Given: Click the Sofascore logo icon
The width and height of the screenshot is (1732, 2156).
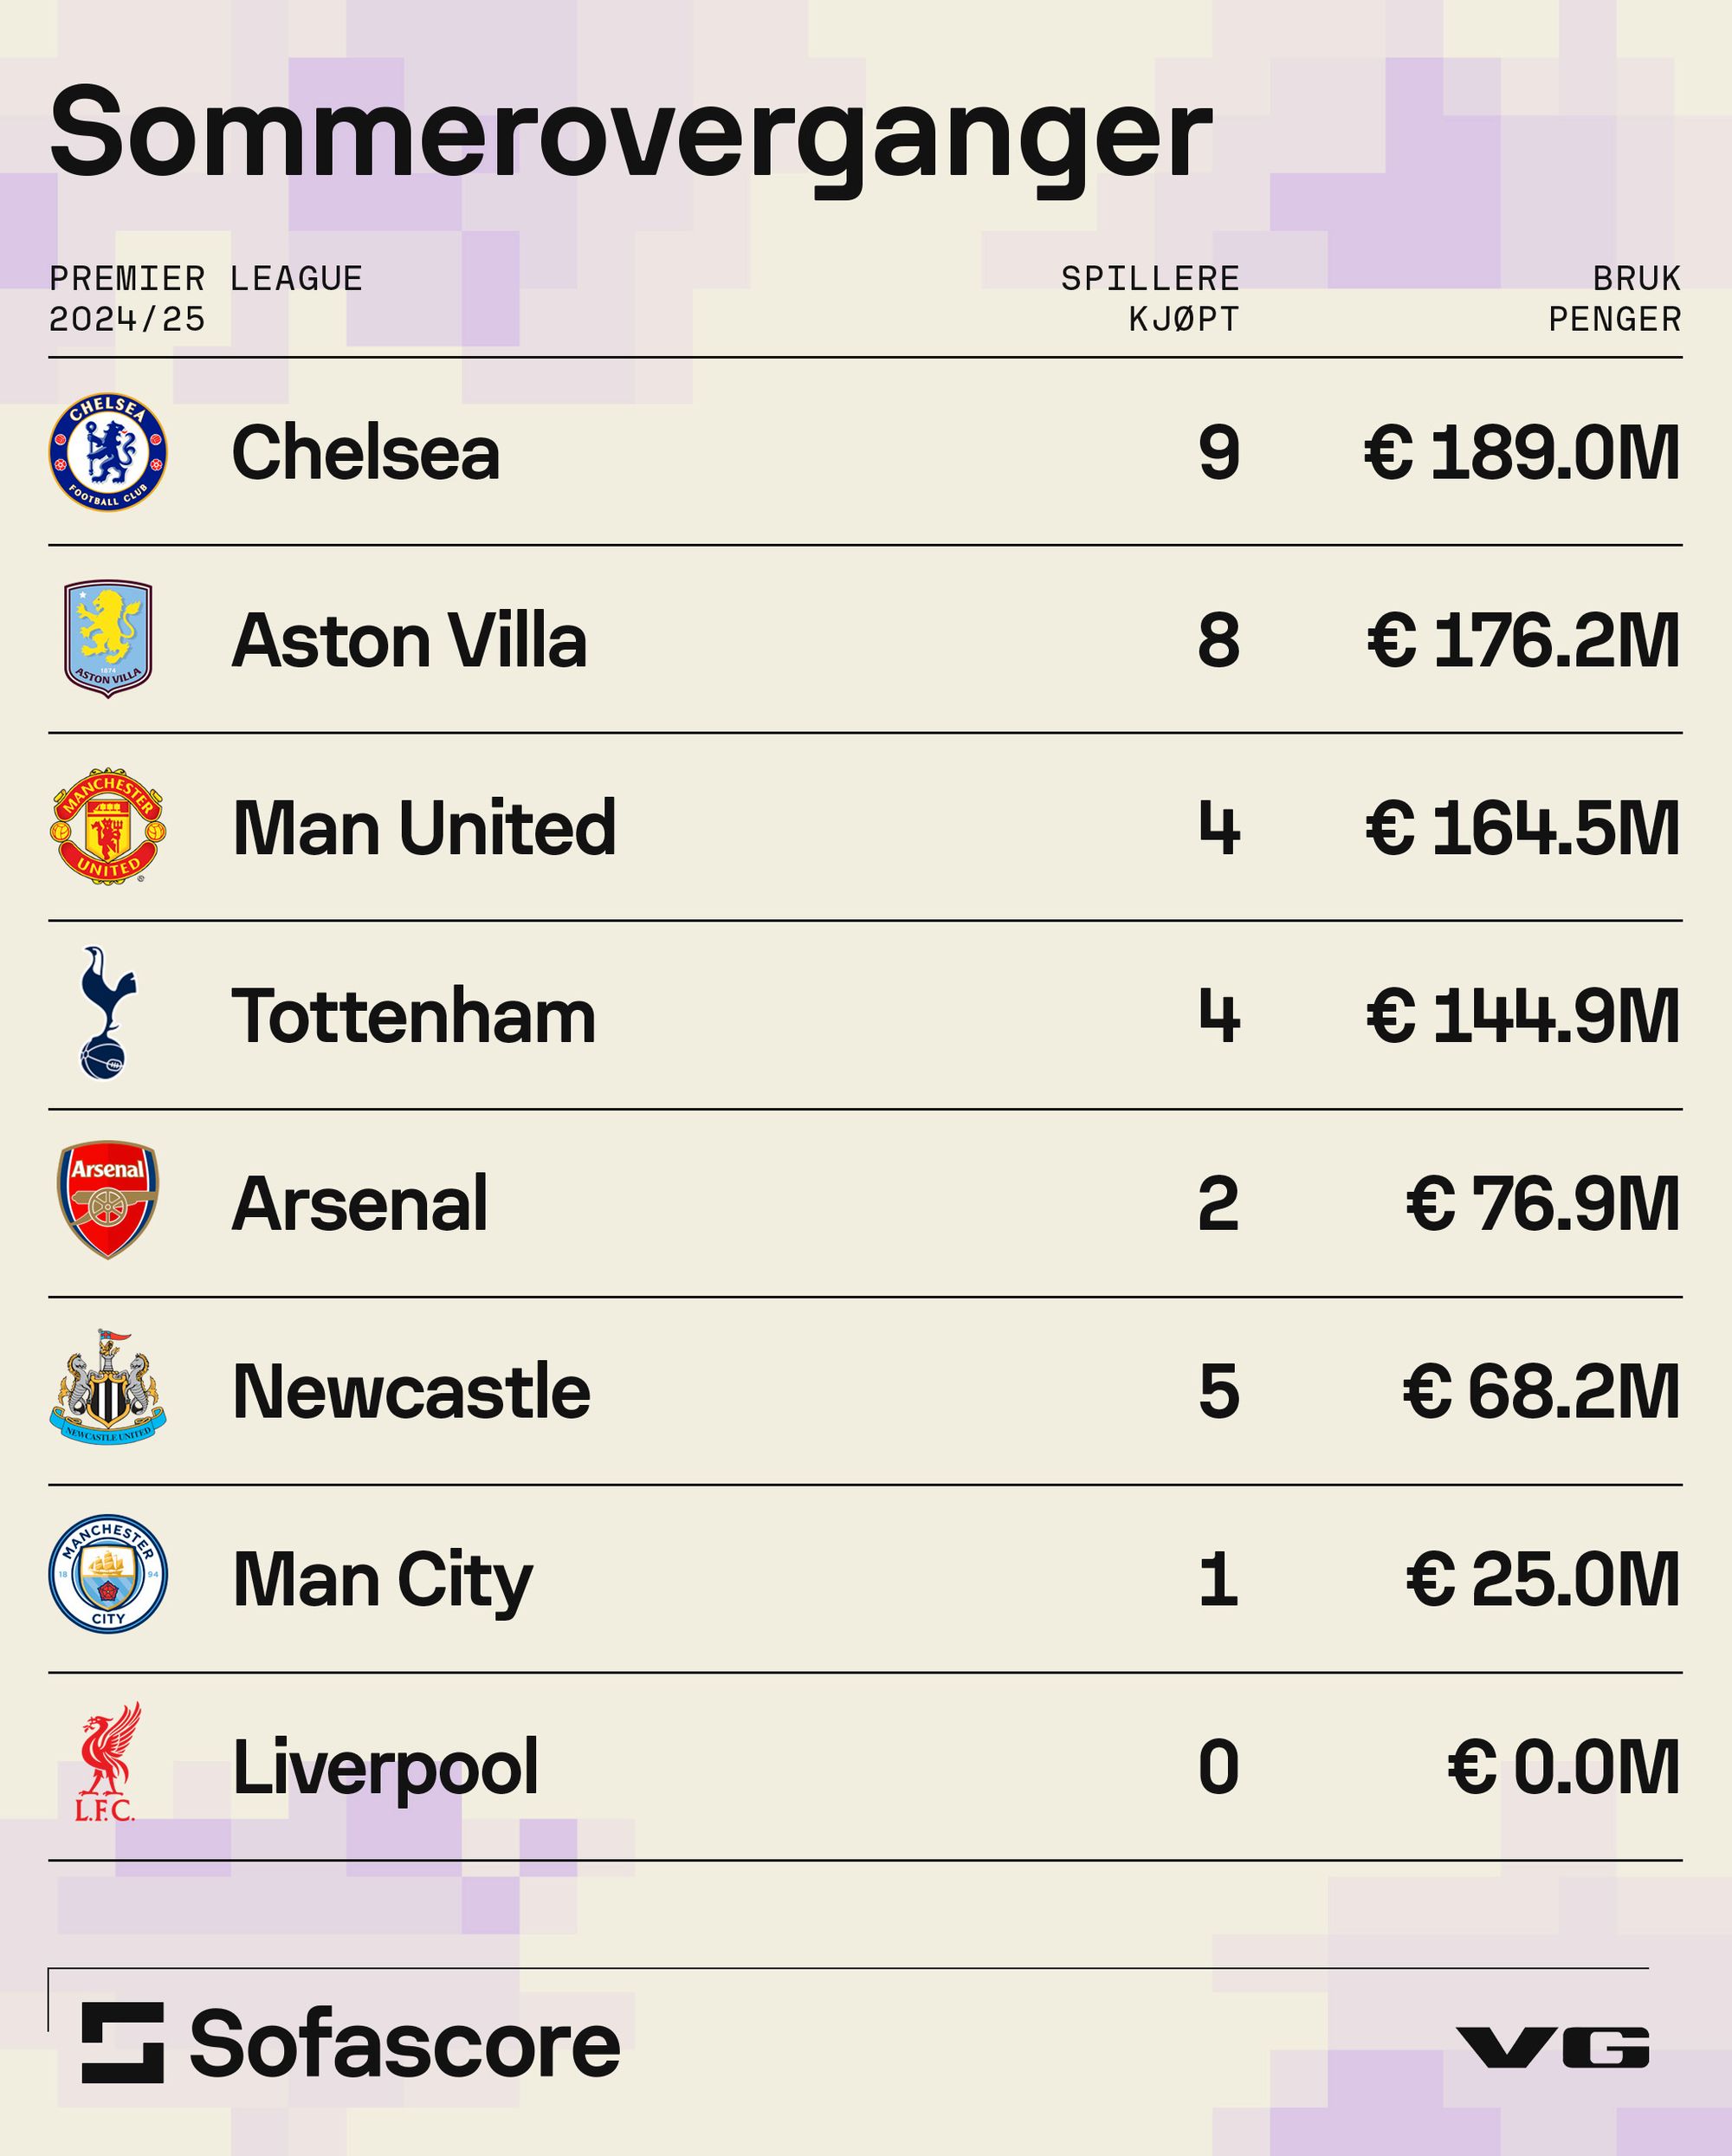Looking at the screenshot, I should [122, 2043].
